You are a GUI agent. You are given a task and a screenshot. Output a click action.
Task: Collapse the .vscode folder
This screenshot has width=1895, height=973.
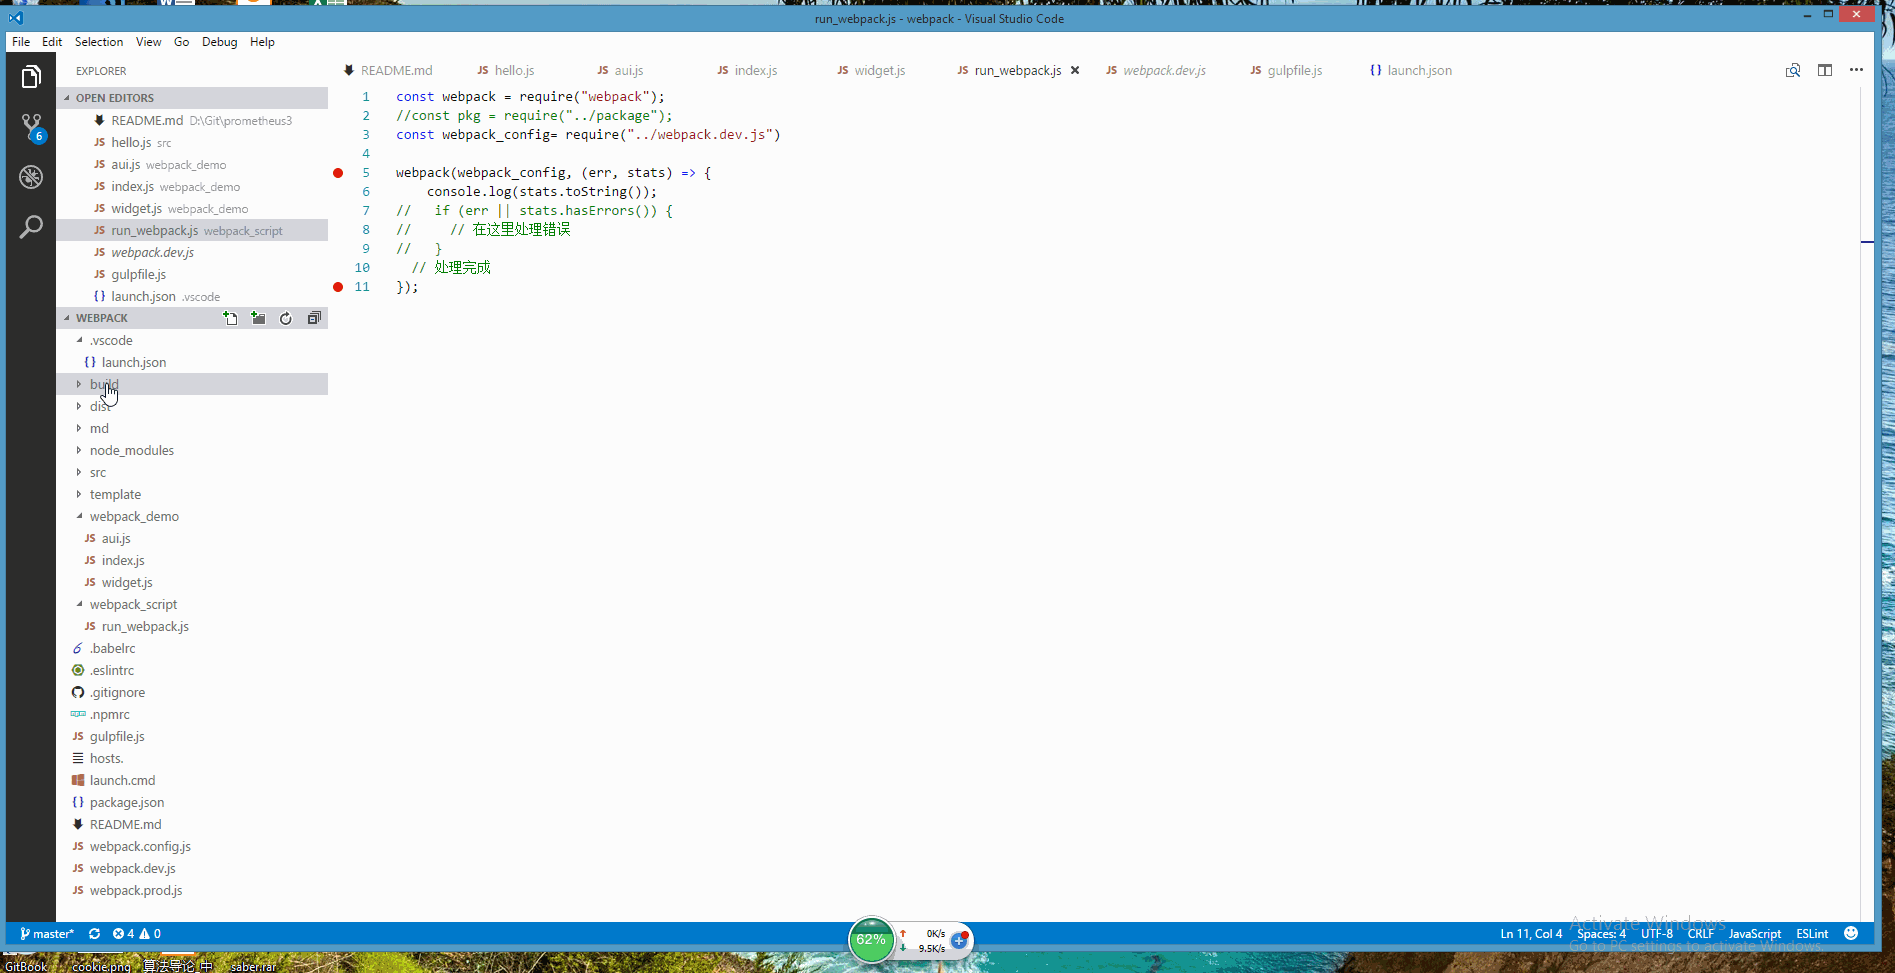coord(192,340)
